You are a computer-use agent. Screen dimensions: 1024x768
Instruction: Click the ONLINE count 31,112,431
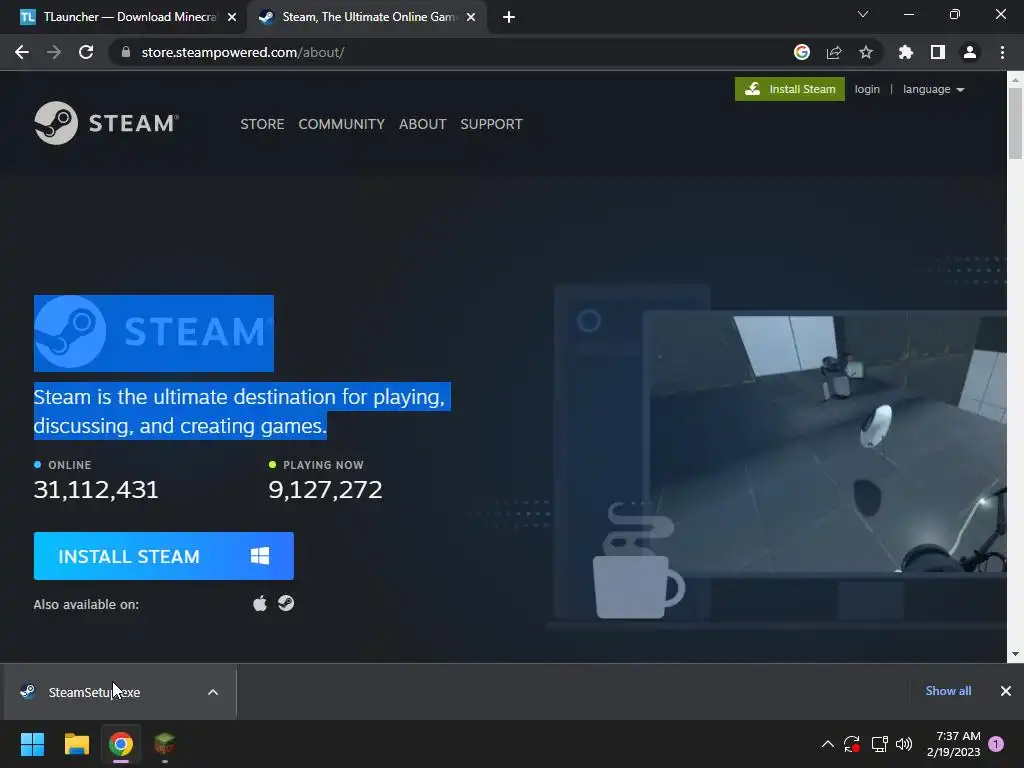pyautogui.click(x=96, y=490)
